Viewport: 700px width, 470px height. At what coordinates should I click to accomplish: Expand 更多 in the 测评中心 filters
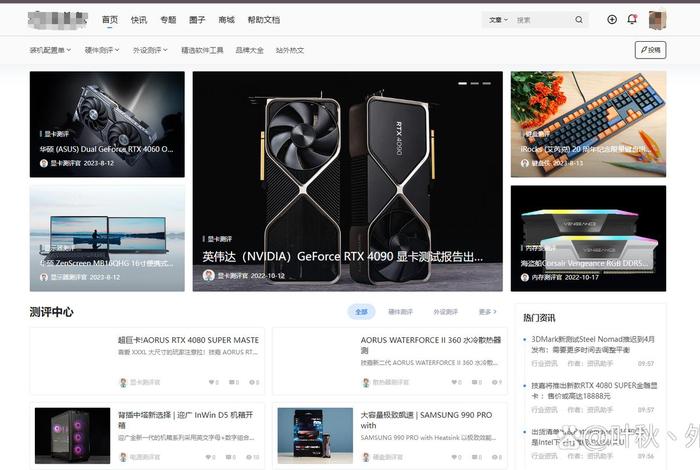tap(488, 312)
